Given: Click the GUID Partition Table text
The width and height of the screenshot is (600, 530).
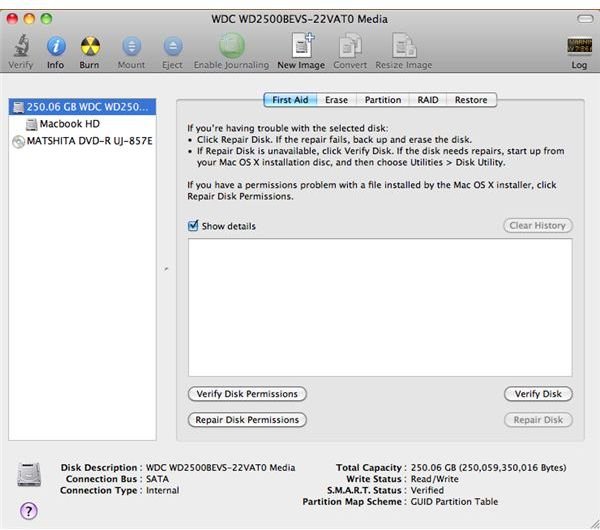Looking at the screenshot, I should (454, 502).
